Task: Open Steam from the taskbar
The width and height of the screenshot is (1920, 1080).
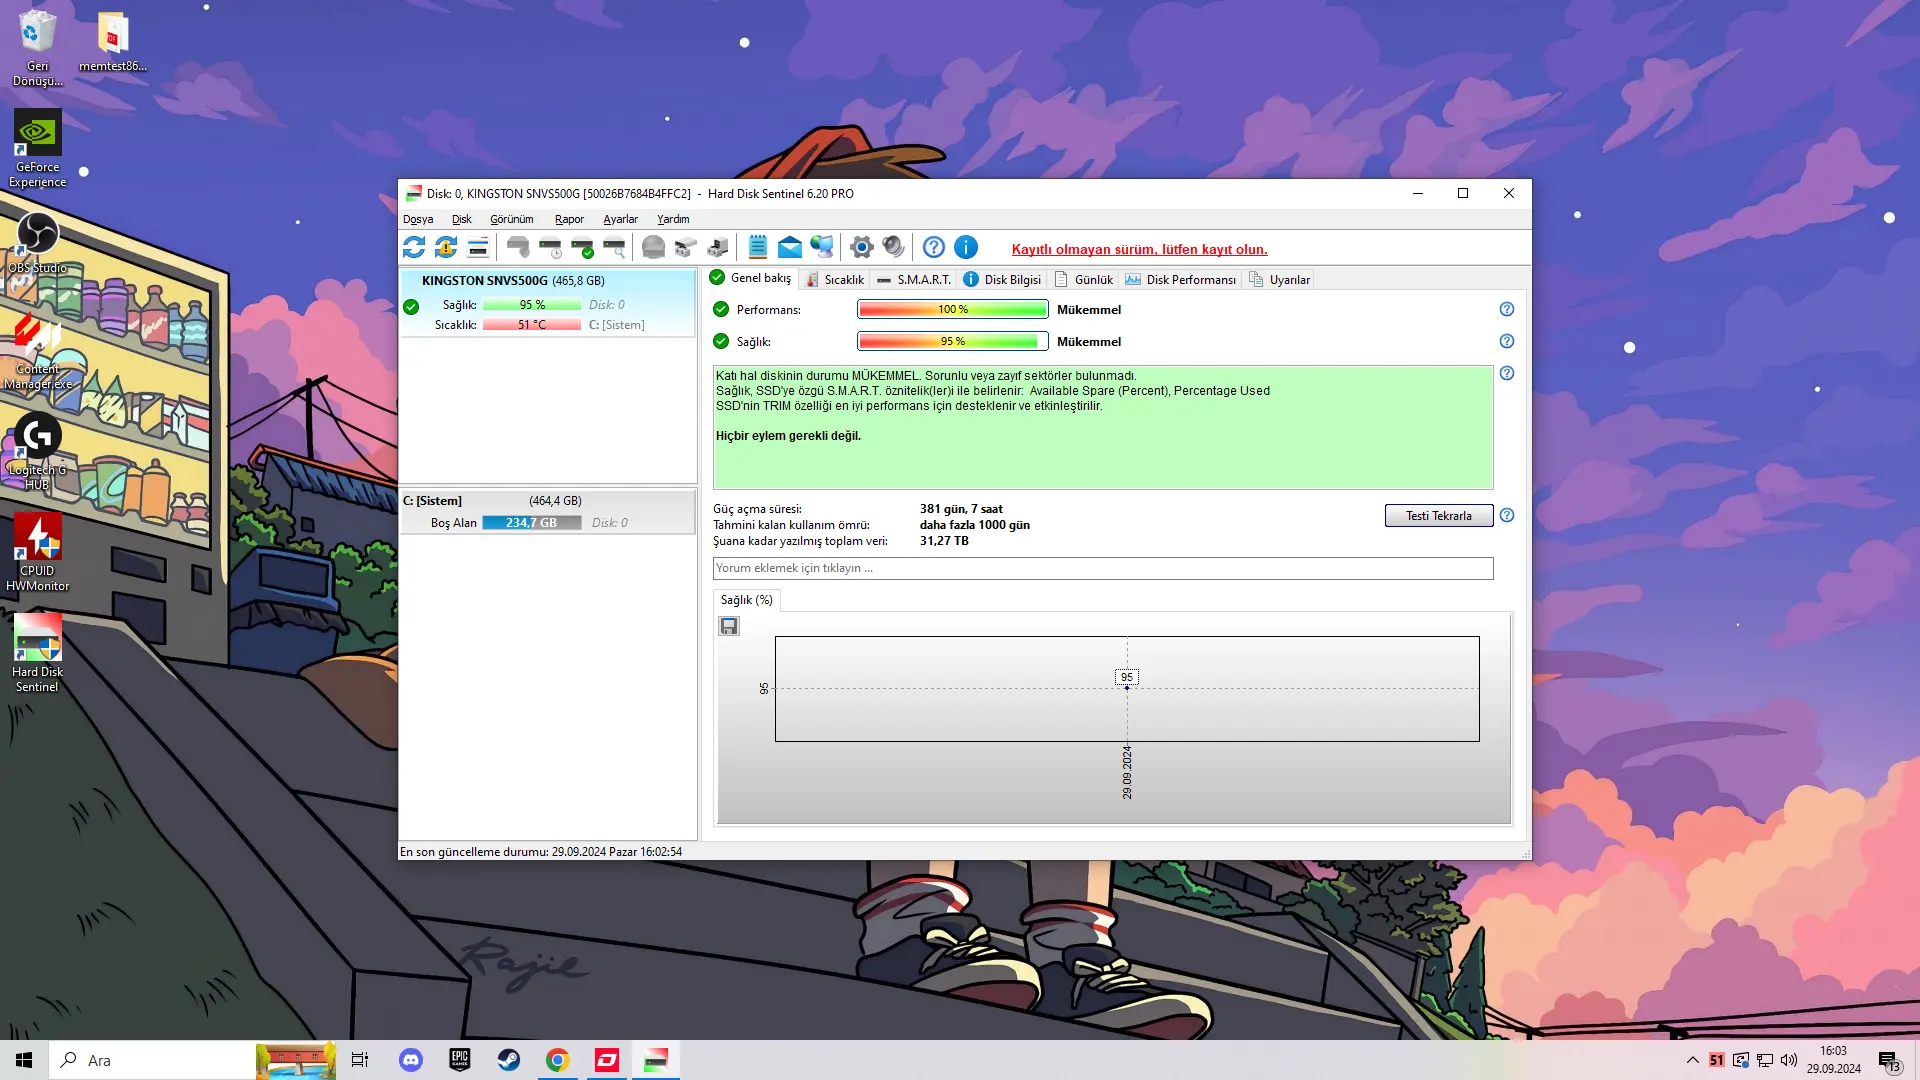Action: pyautogui.click(x=508, y=1060)
